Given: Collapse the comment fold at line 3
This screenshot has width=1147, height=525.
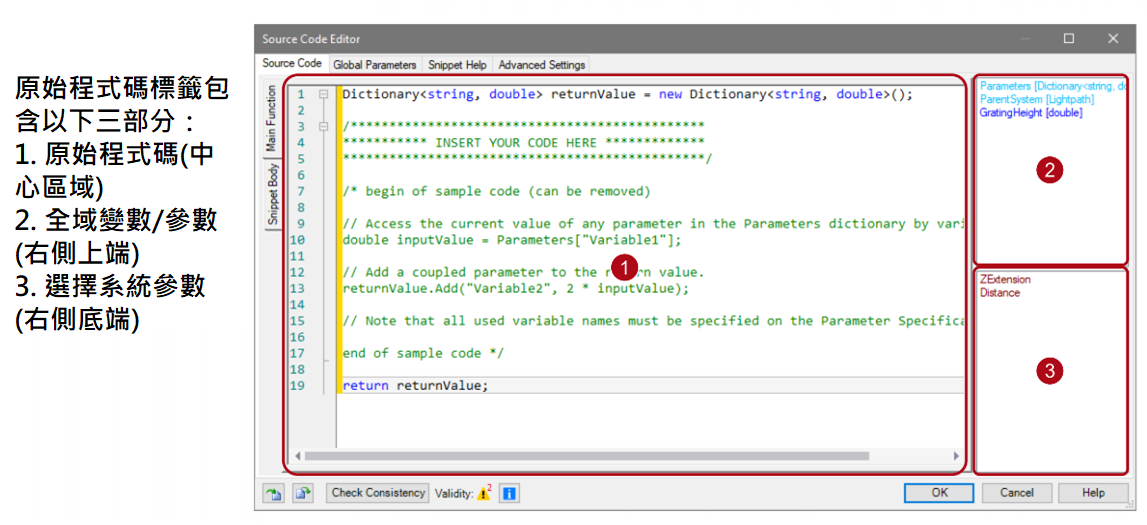Looking at the screenshot, I should 323,126.
